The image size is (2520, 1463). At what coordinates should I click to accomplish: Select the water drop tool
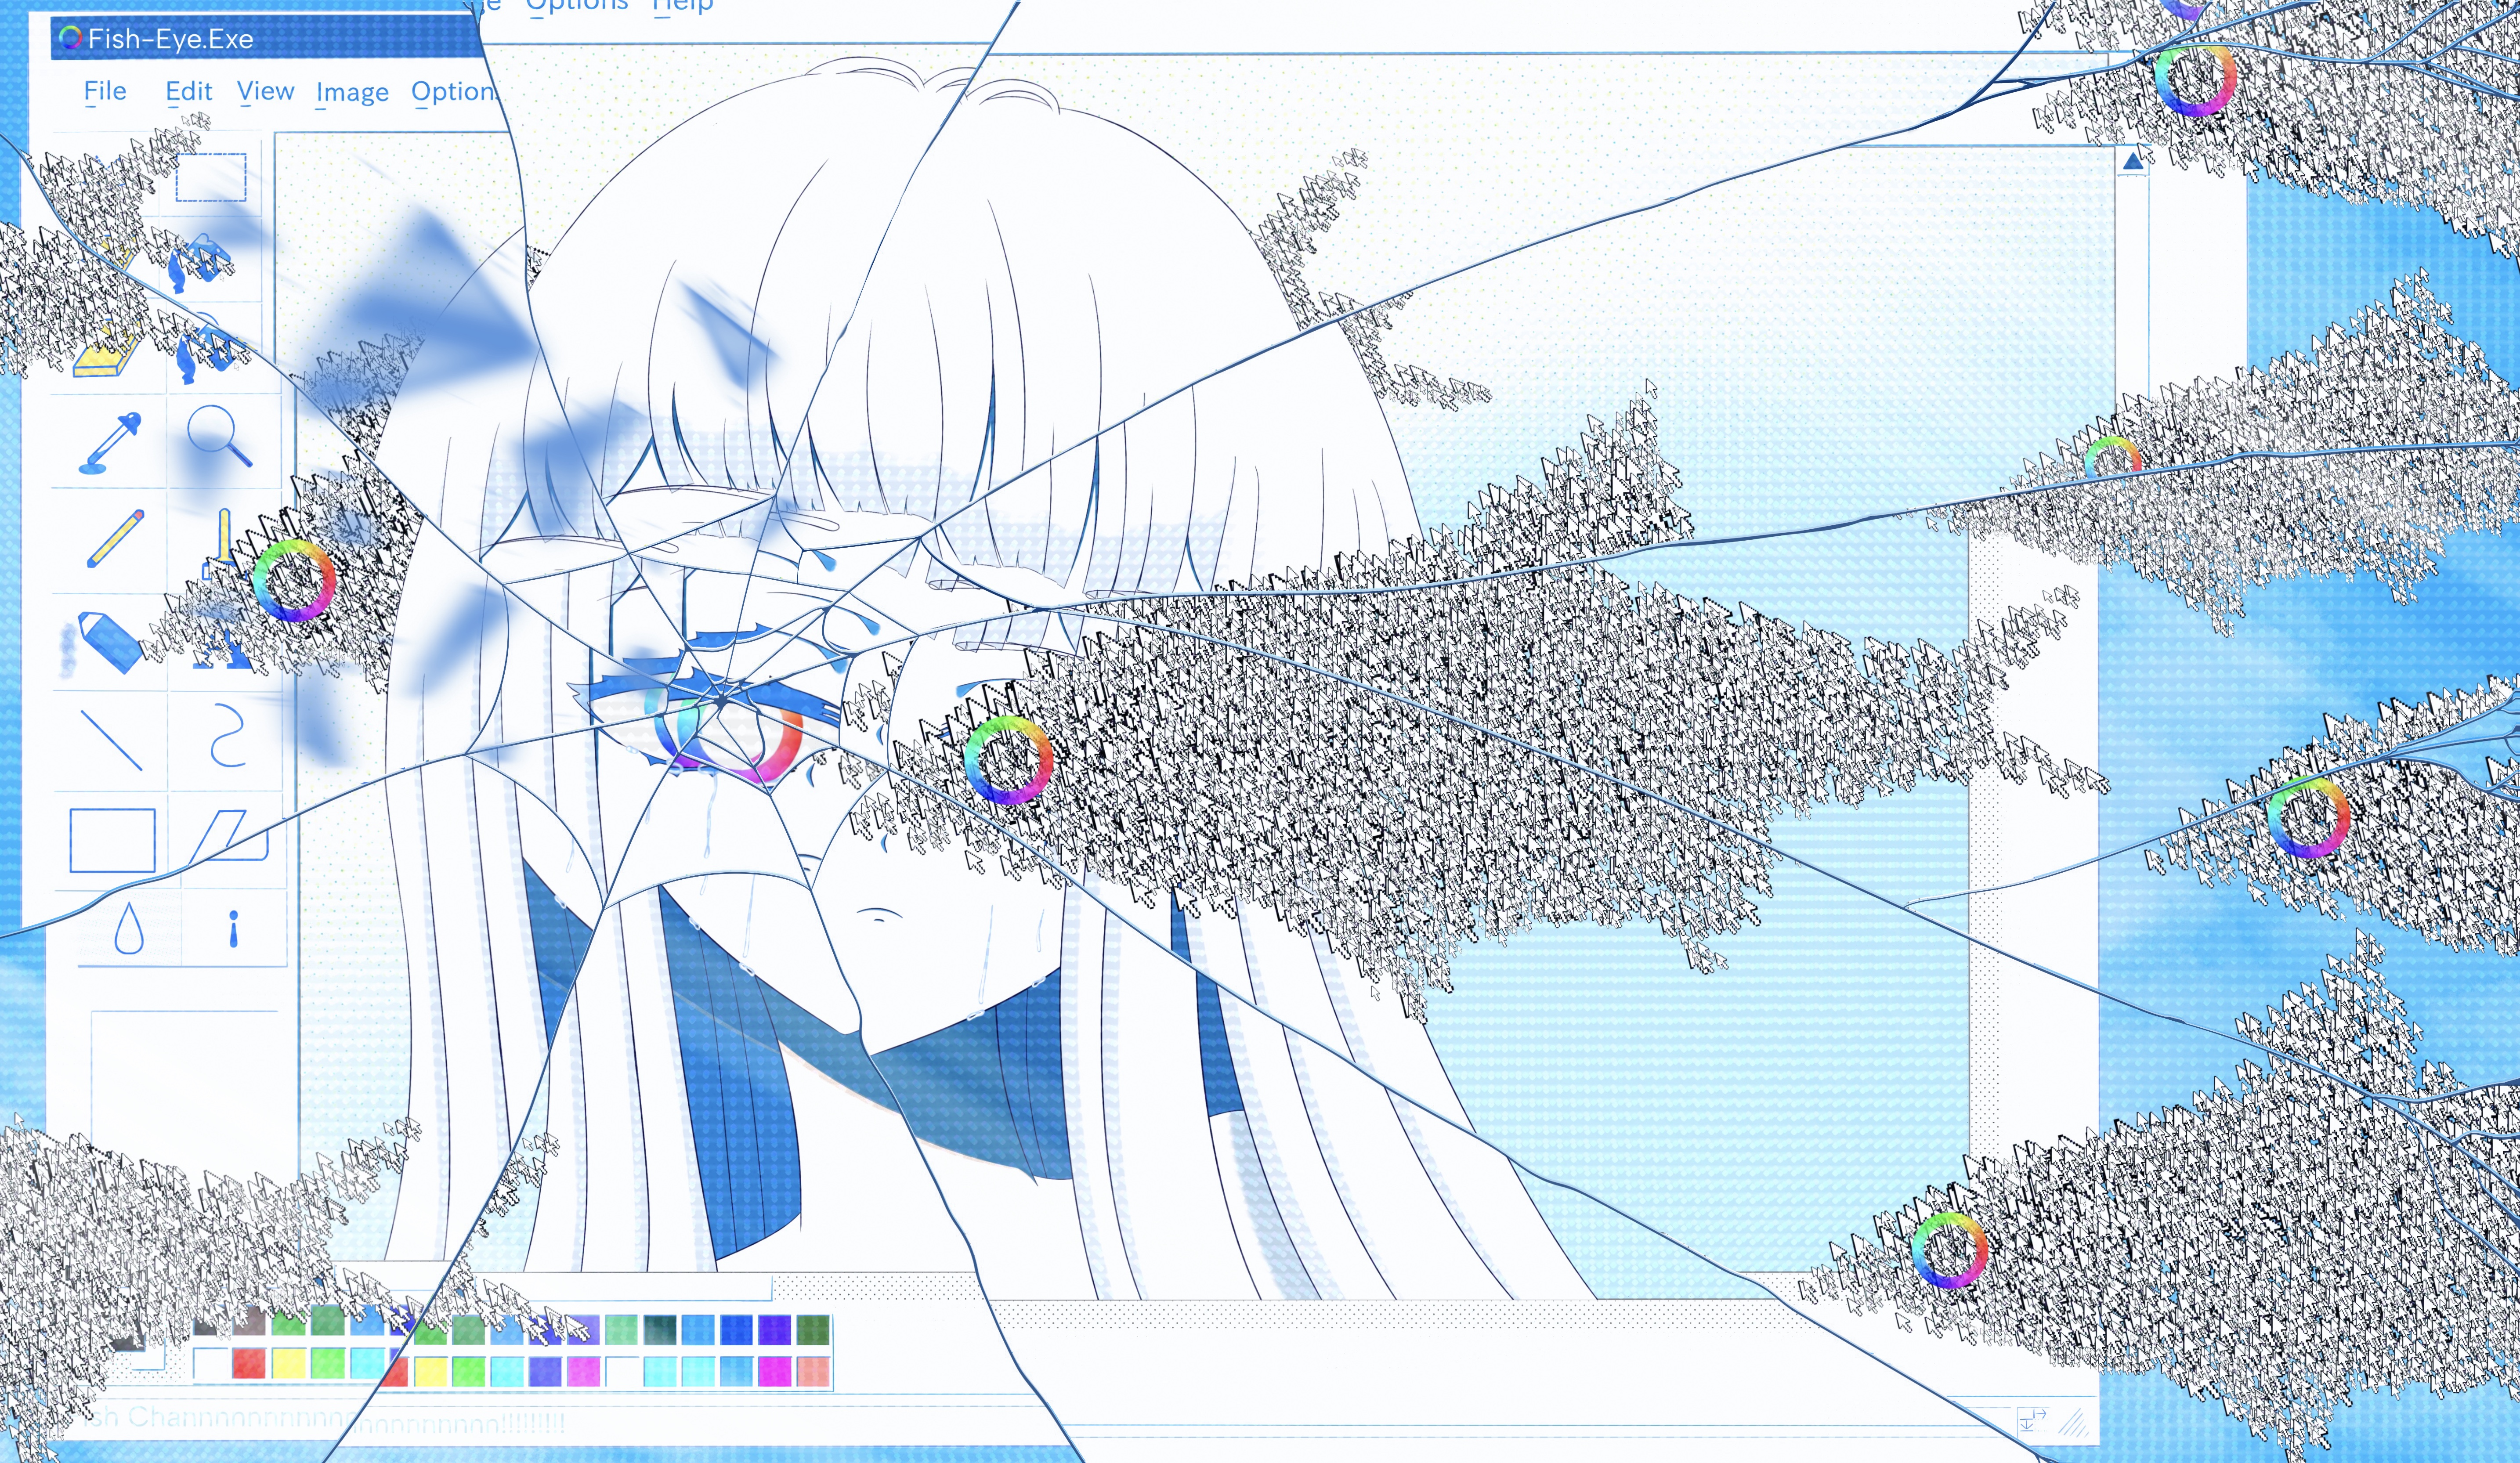pos(129,928)
